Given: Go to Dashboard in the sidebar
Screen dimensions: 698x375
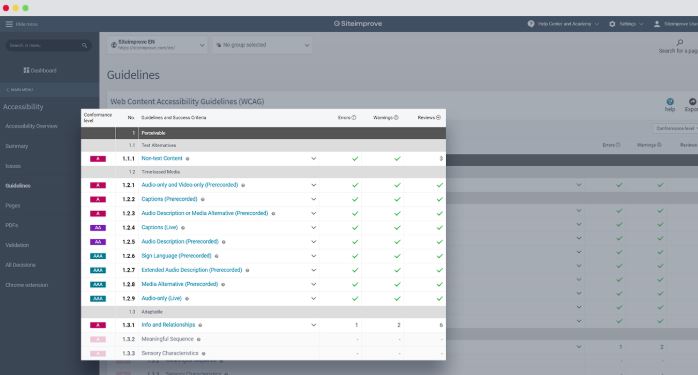Looking at the screenshot, I should [40, 70].
